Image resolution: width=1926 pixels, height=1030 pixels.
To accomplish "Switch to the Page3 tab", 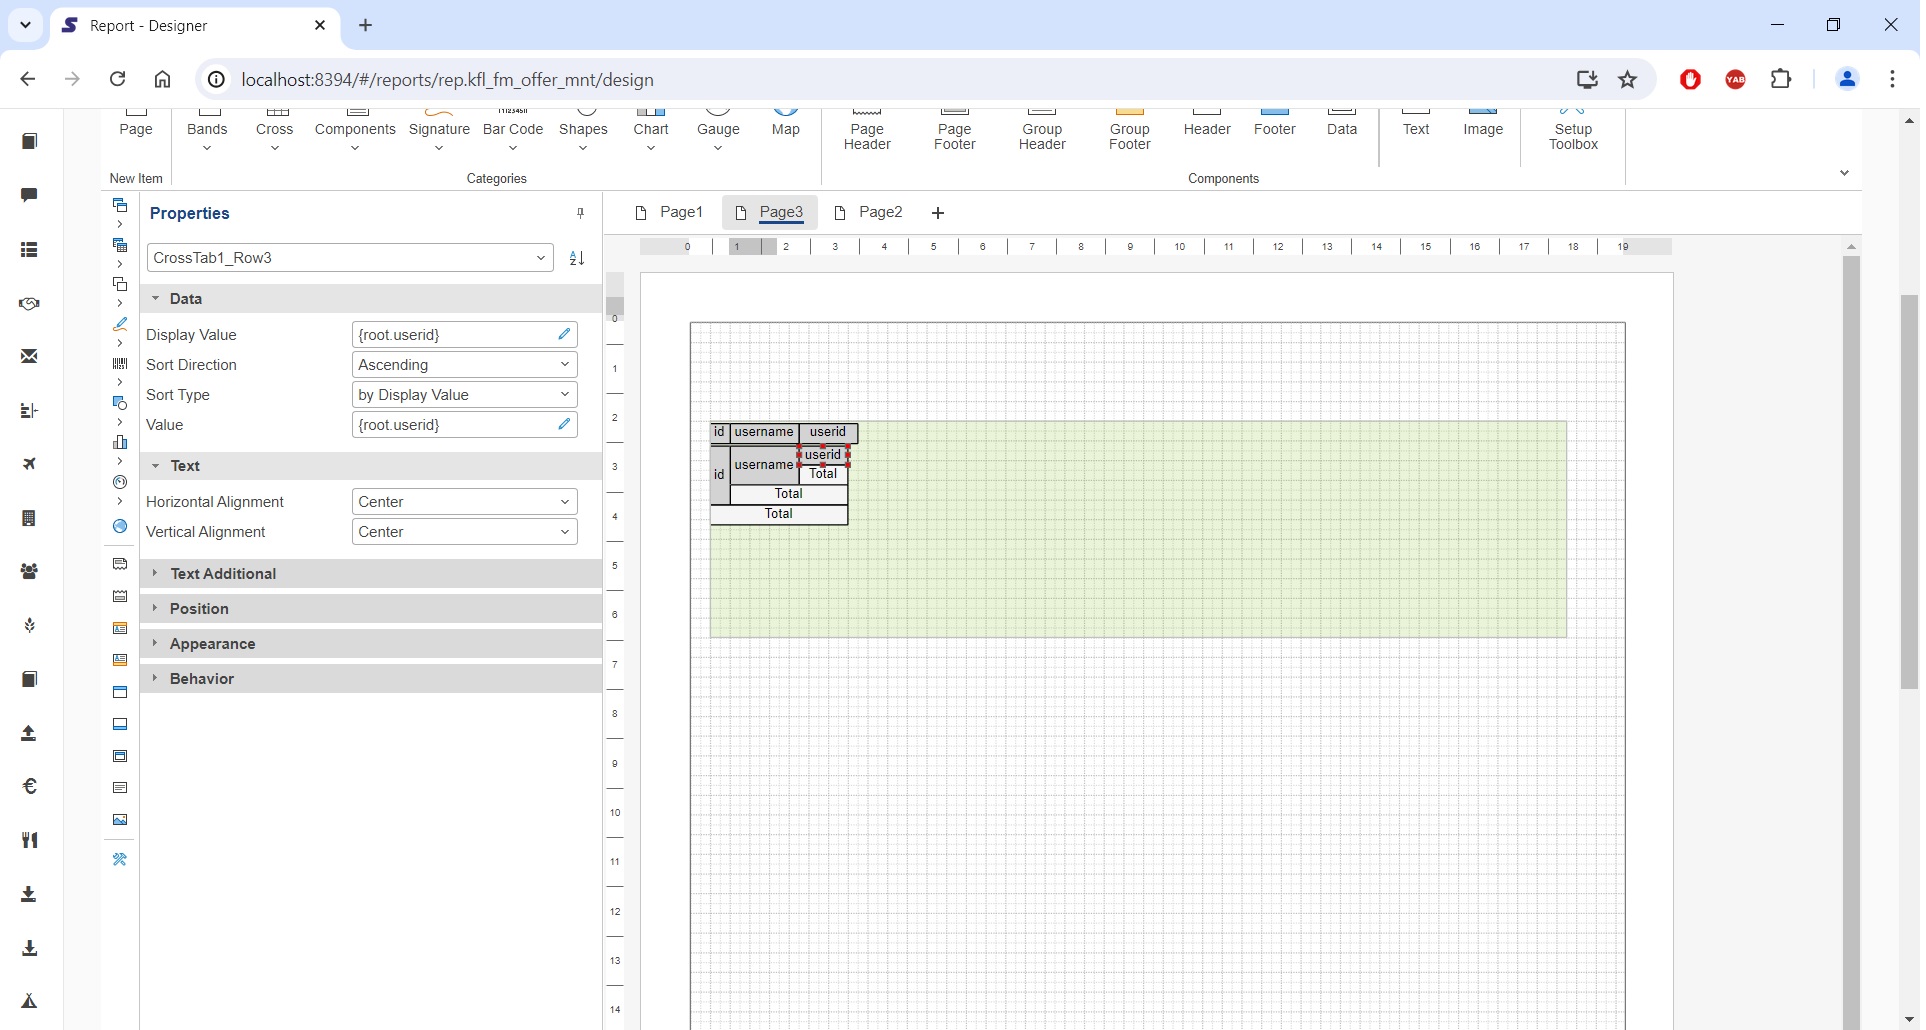I will coord(769,212).
